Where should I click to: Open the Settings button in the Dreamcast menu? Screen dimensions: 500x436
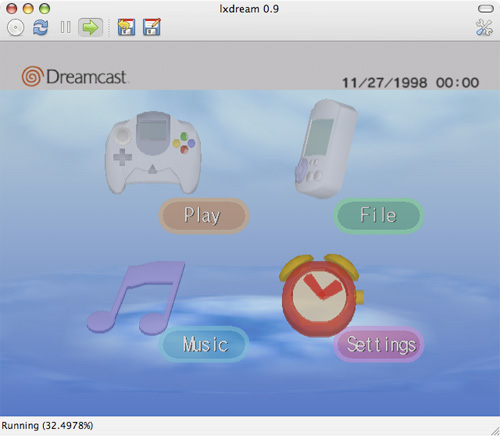[379, 344]
